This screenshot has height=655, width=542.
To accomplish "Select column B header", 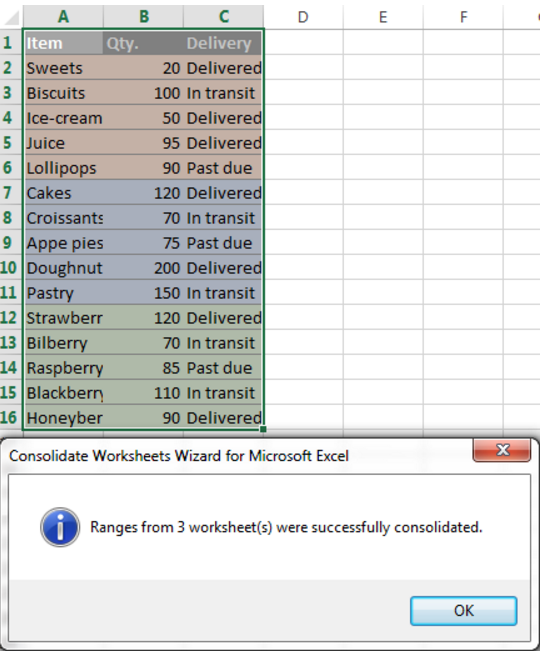I will (143, 17).
